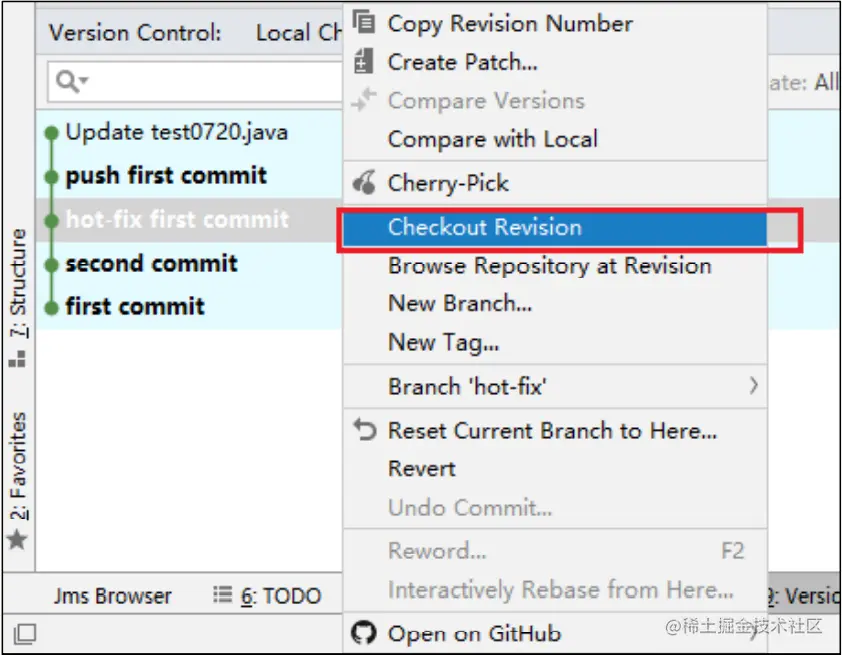
Task: Expand the Branch 'hot-fix' submenu arrow
Action: (753, 385)
